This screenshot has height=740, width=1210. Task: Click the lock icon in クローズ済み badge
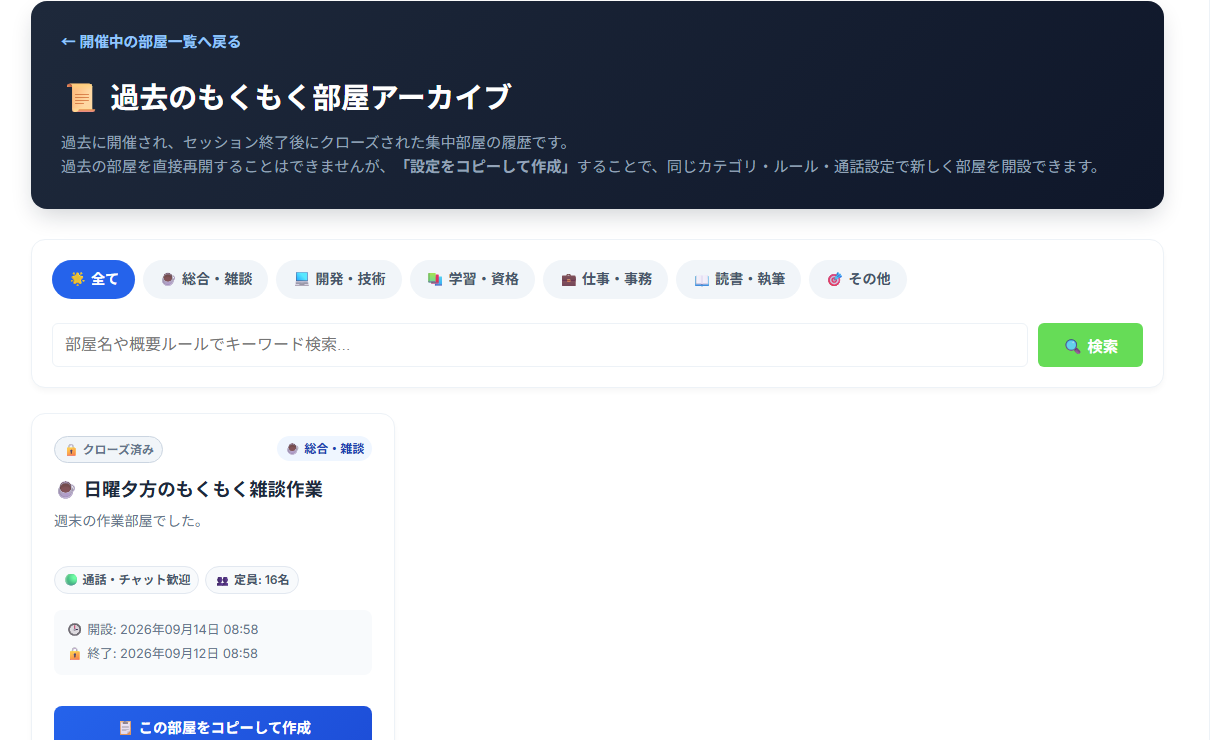click(71, 450)
